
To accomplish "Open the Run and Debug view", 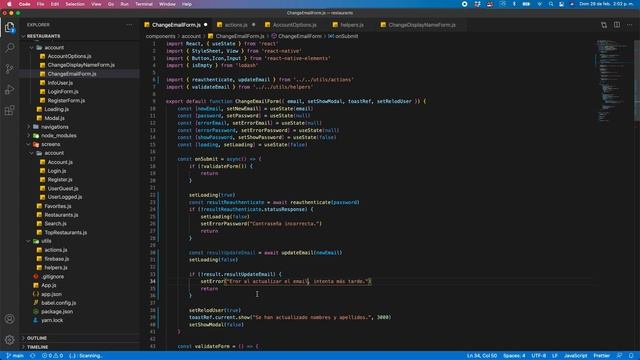I will click(9, 90).
